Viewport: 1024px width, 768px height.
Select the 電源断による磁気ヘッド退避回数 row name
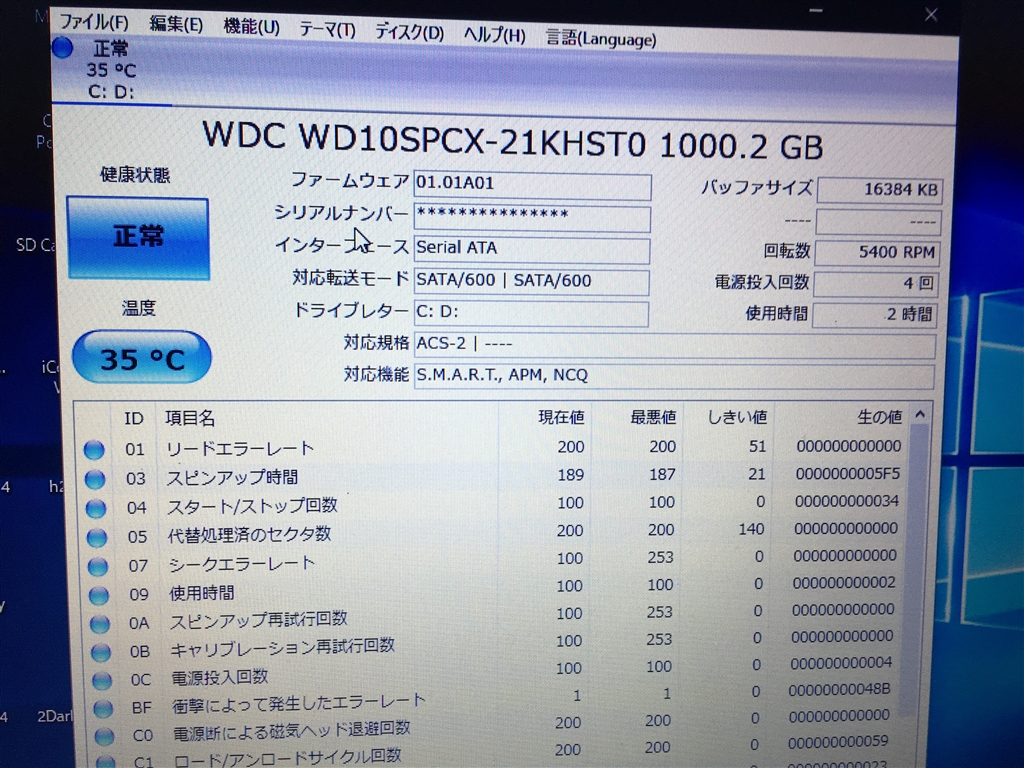pyautogui.click(x=291, y=731)
